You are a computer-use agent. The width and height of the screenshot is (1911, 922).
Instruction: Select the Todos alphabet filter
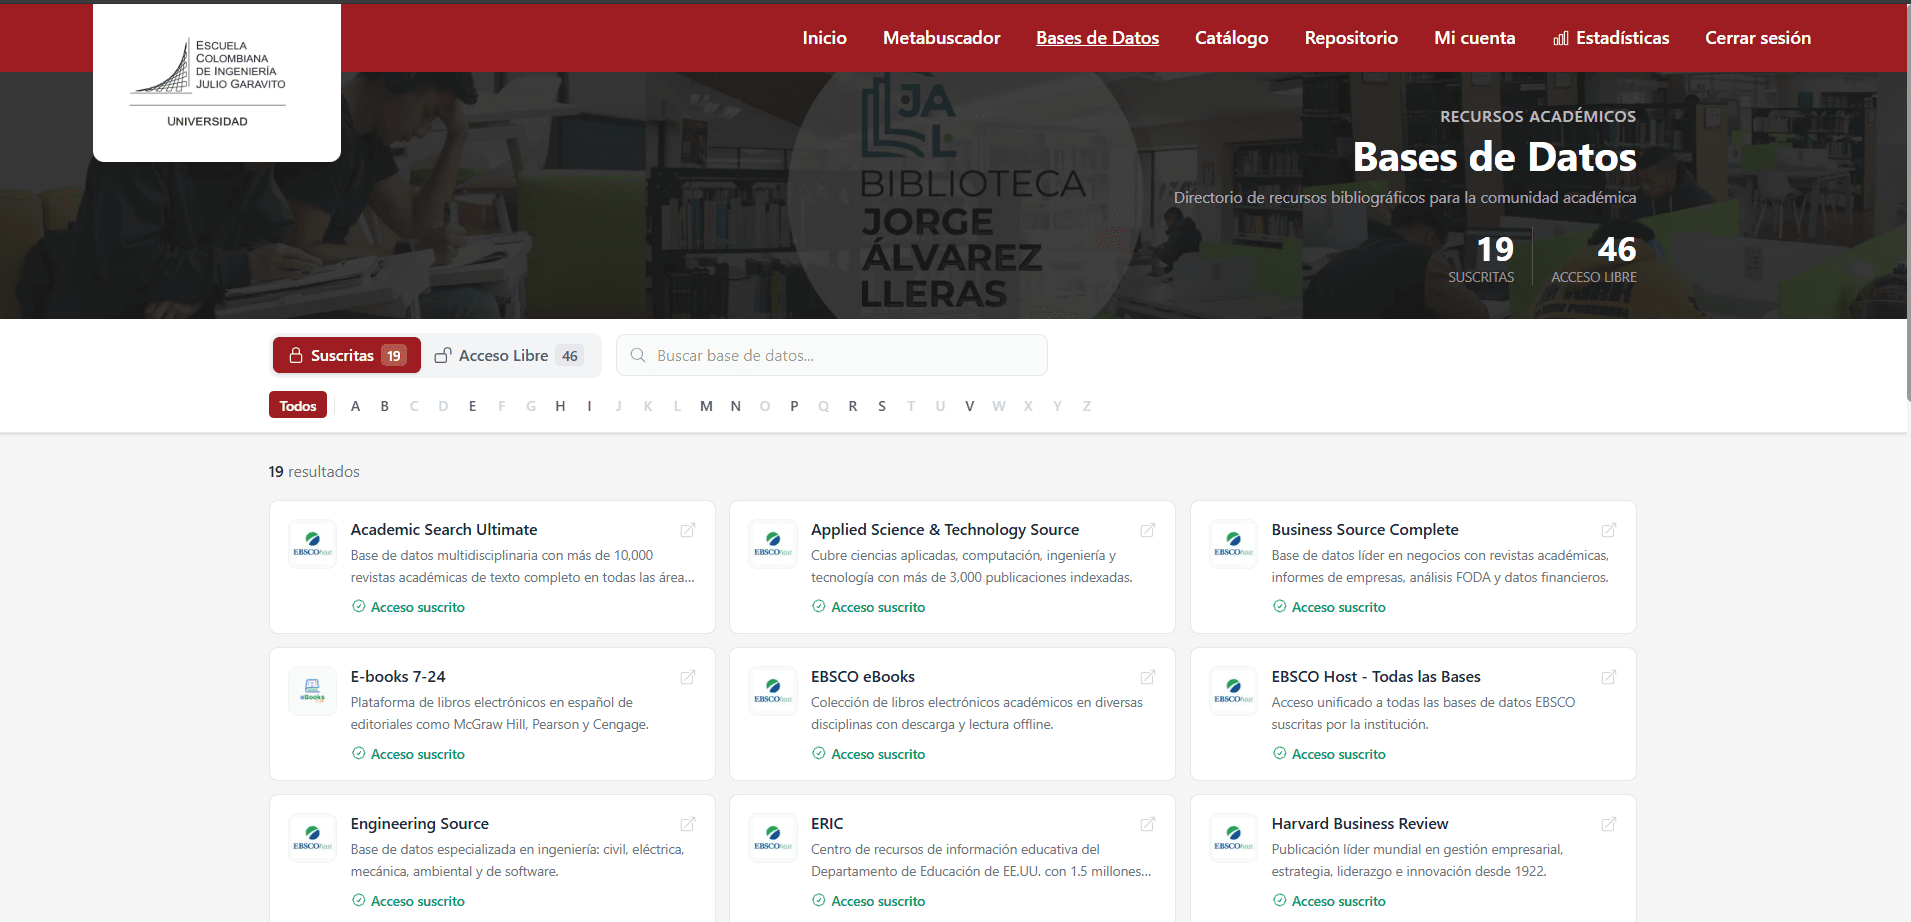pyautogui.click(x=297, y=406)
